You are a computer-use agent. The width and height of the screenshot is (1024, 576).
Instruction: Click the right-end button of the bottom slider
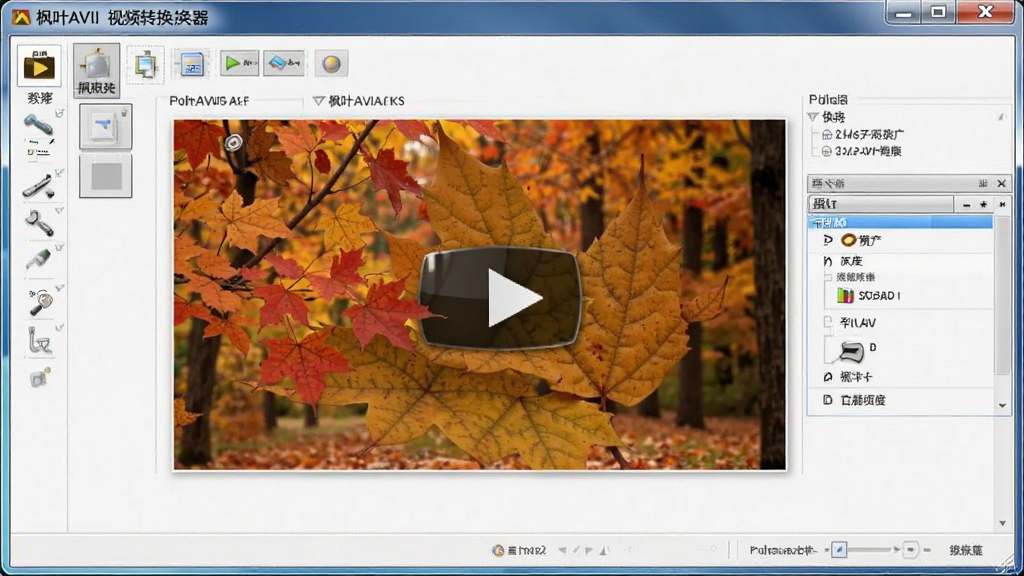910,550
